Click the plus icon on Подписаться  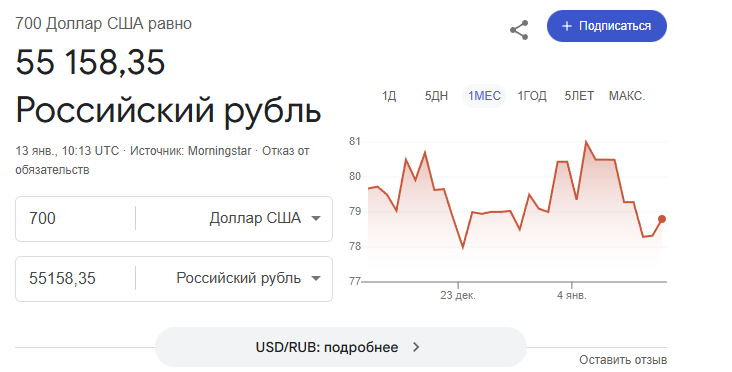(566, 26)
